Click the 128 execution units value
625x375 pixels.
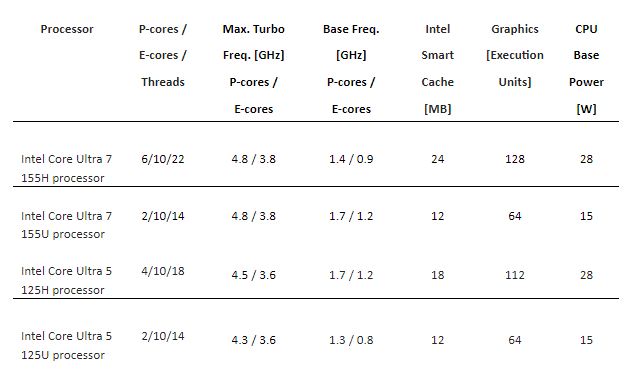click(515, 159)
